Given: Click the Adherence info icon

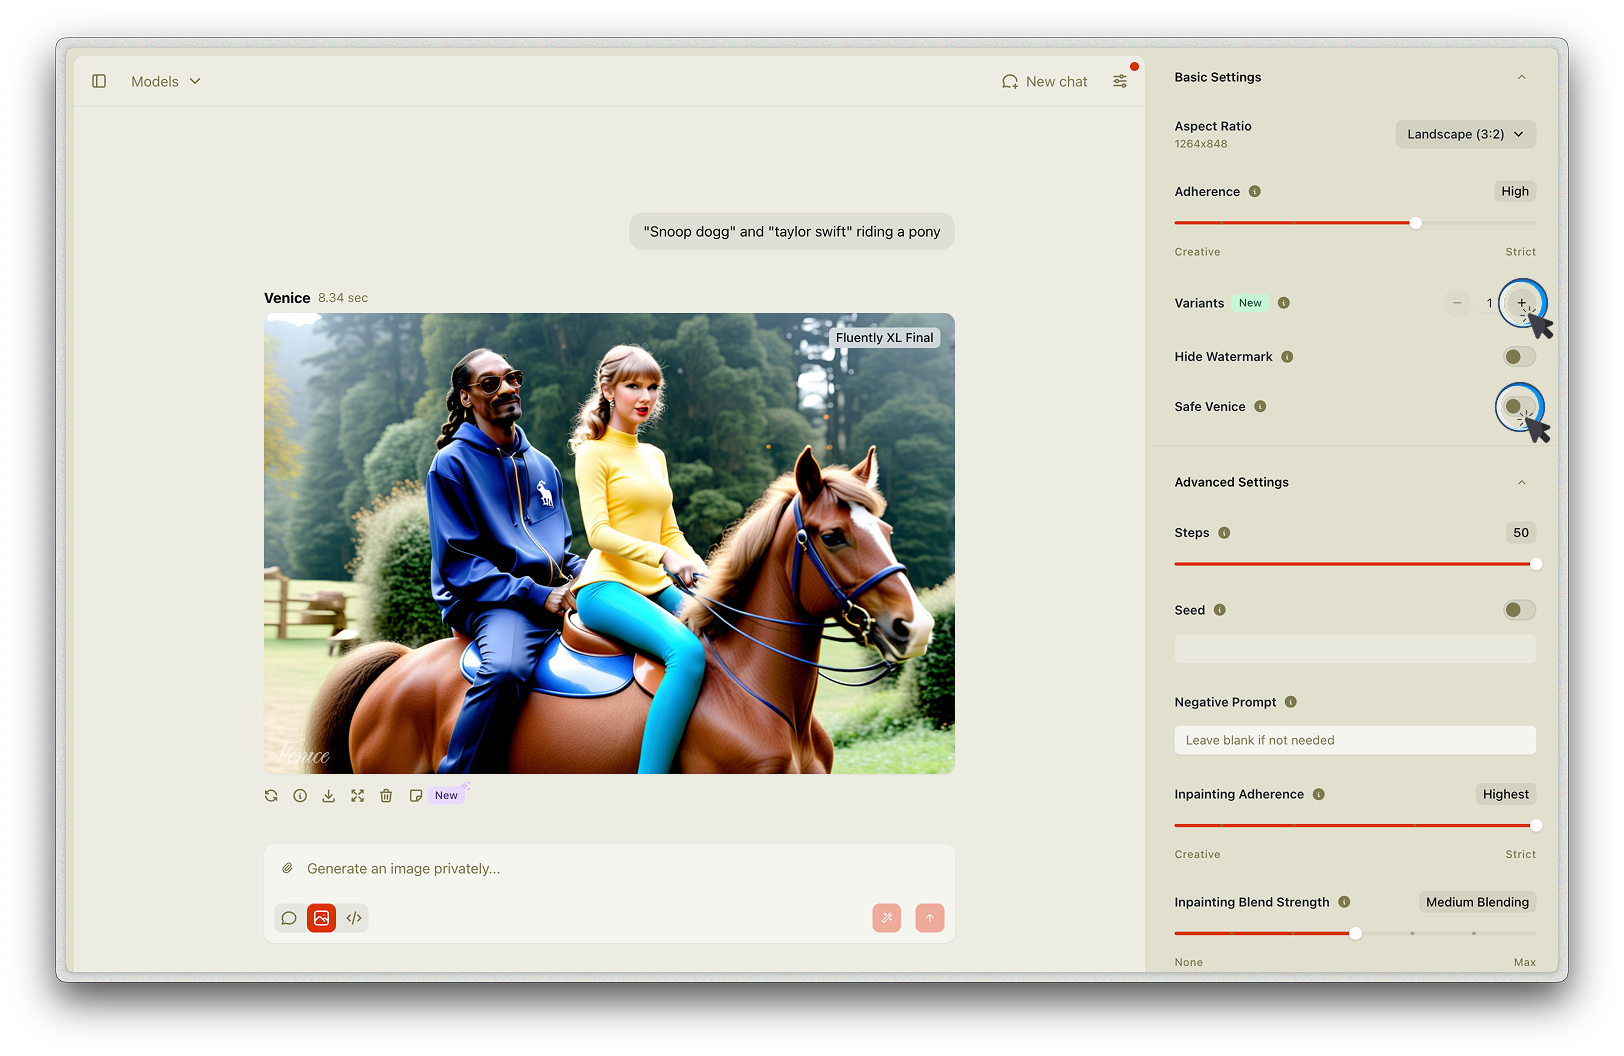Looking at the screenshot, I should (1255, 191).
